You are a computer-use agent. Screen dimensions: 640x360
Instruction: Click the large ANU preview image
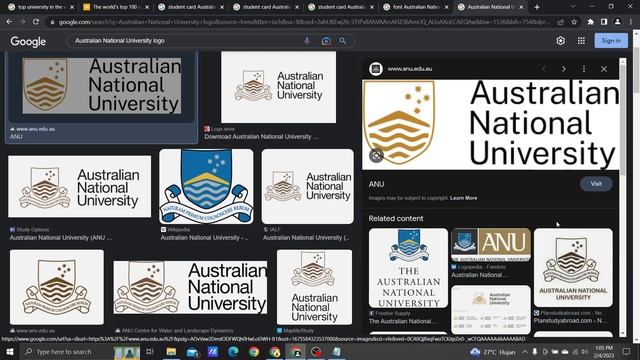click(x=491, y=124)
